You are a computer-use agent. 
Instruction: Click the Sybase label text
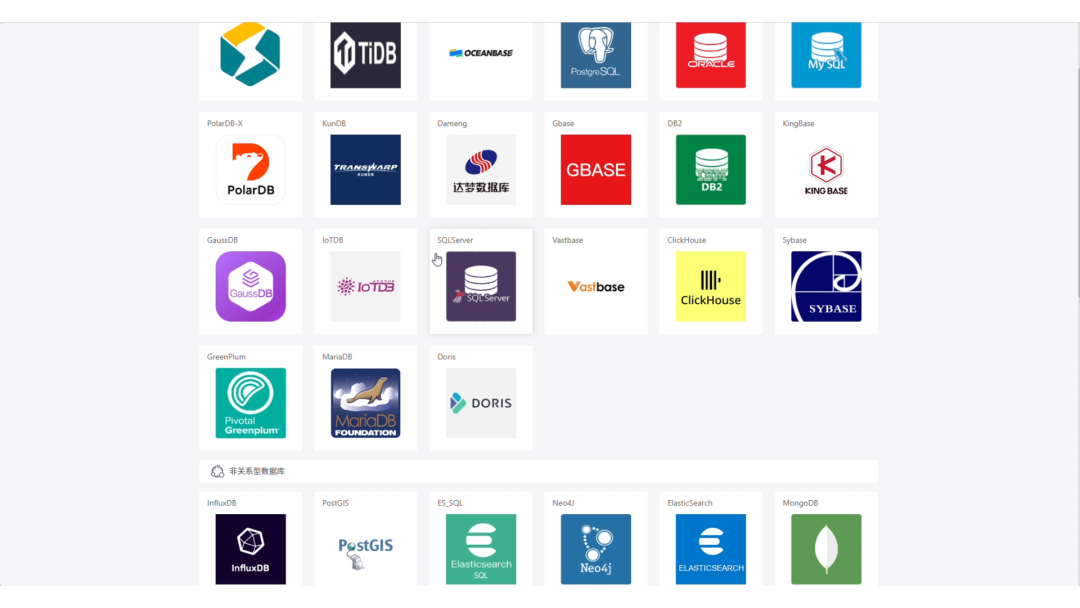click(x=794, y=240)
